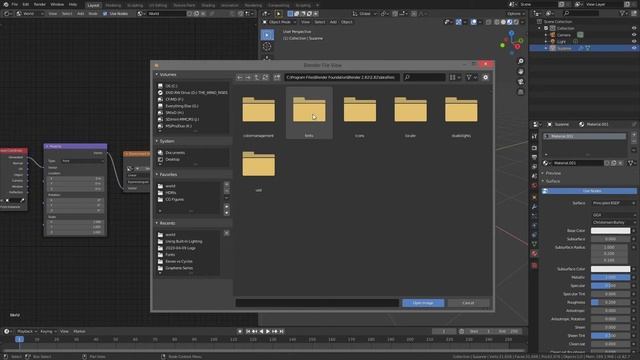Screen dimensions: 640x360
Task: Open the Tool properties tab
Action: tap(534, 136)
